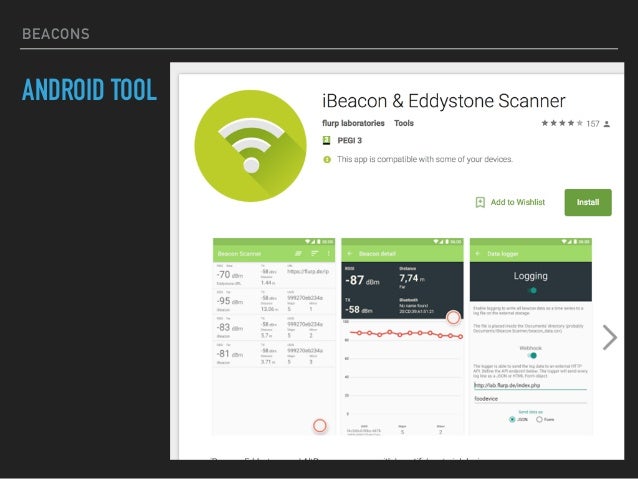Tap the floating button in Beacon detail
This screenshot has height=479, width=638.
coord(453,317)
